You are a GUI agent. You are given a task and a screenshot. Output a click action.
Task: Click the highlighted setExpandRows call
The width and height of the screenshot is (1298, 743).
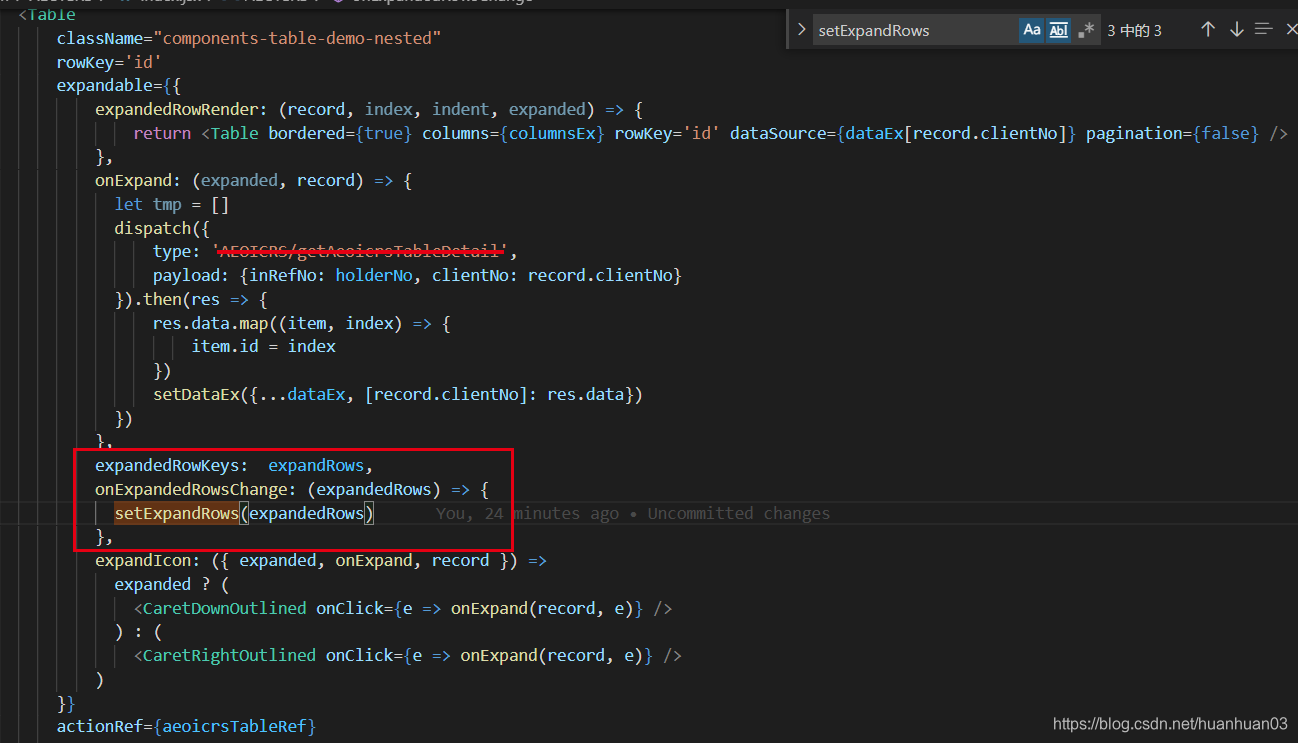point(177,514)
